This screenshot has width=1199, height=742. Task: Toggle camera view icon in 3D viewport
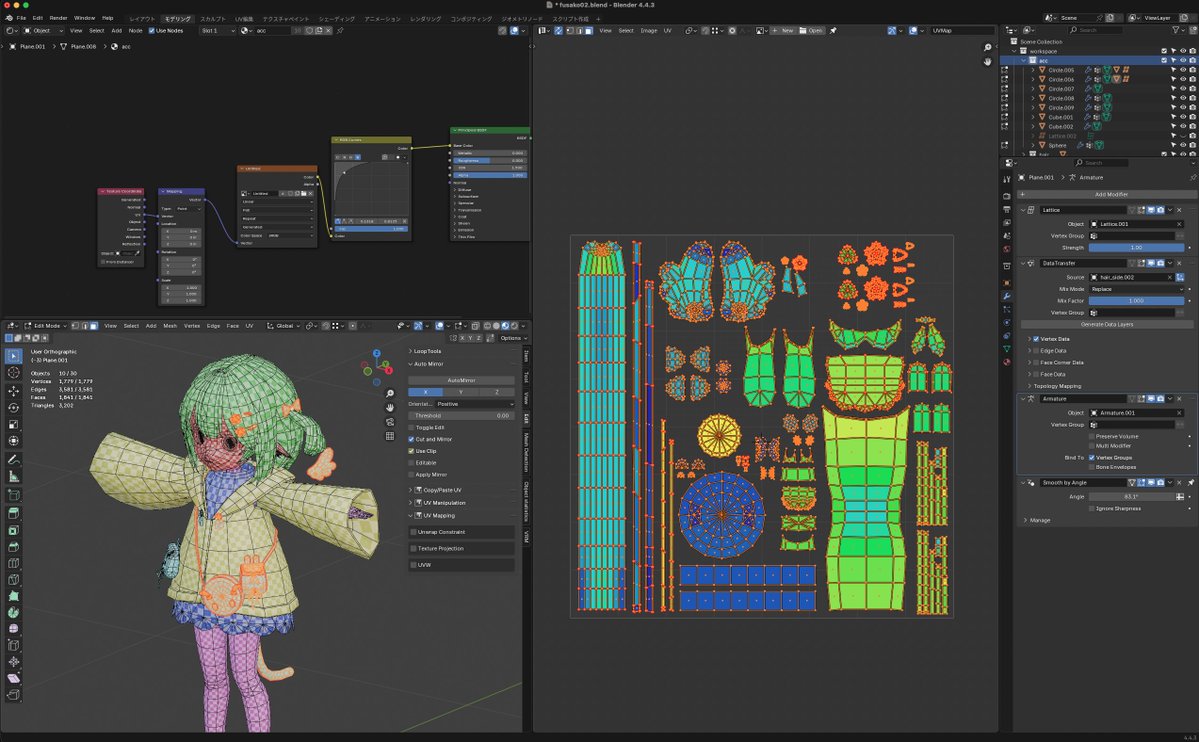(x=390, y=421)
